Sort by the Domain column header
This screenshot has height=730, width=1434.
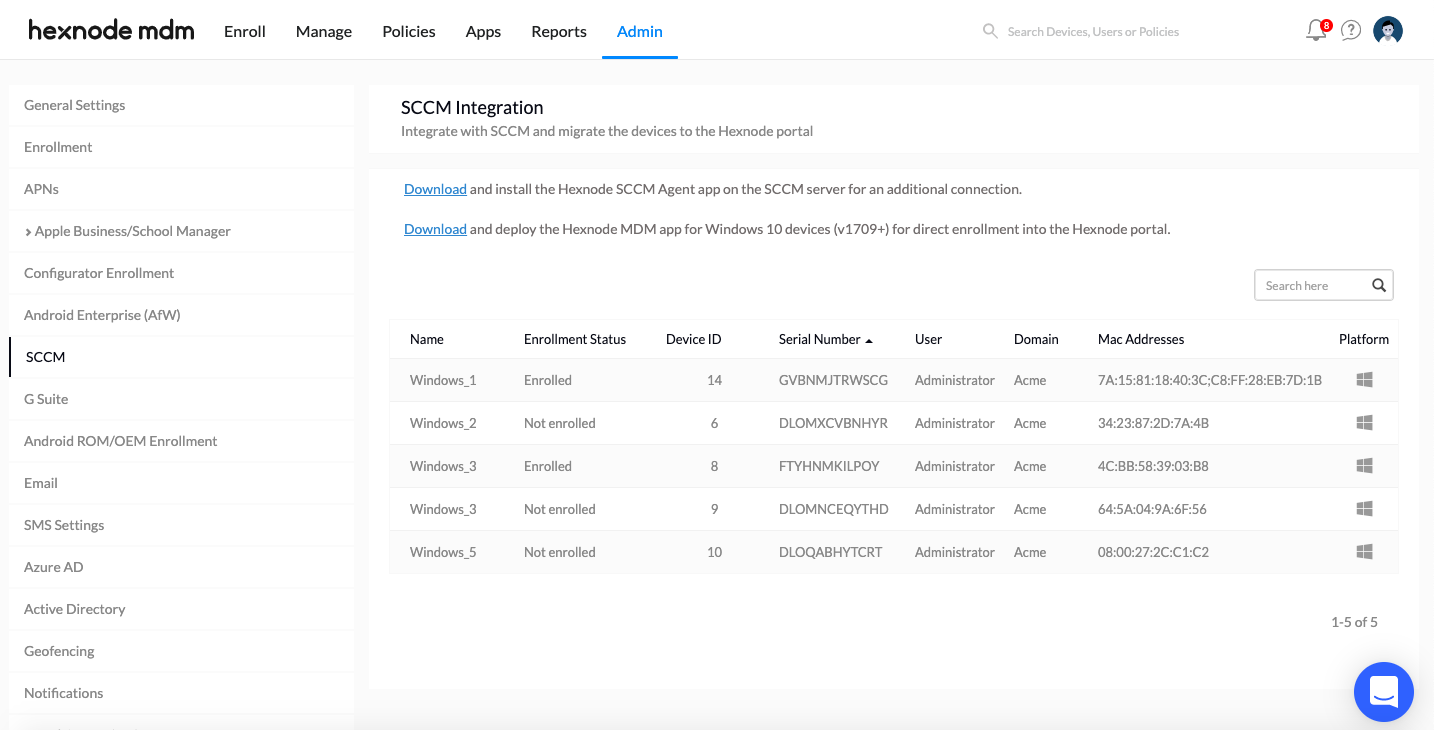point(1036,339)
